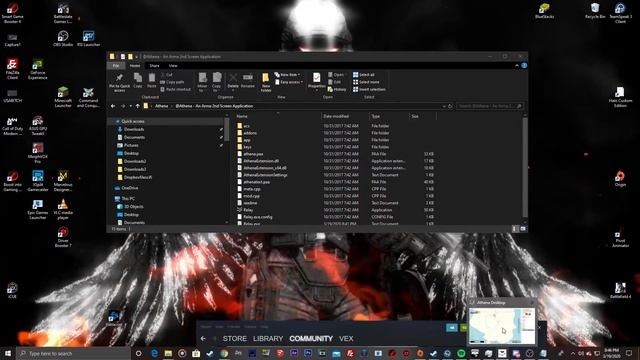Select the GeForce Experience desktop icon
Viewport: 640px width, 360px height.
pyautogui.click(x=38, y=69)
